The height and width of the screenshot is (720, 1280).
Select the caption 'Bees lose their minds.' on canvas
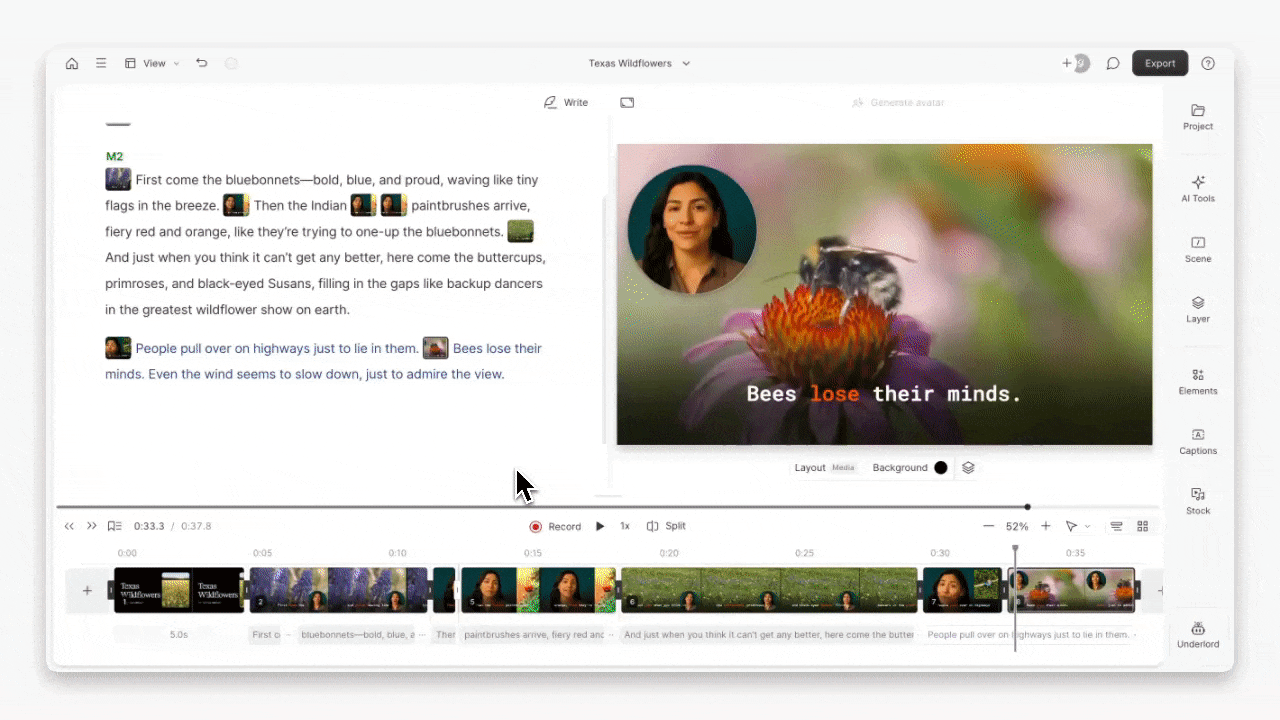pyautogui.click(x=884, y=394)
